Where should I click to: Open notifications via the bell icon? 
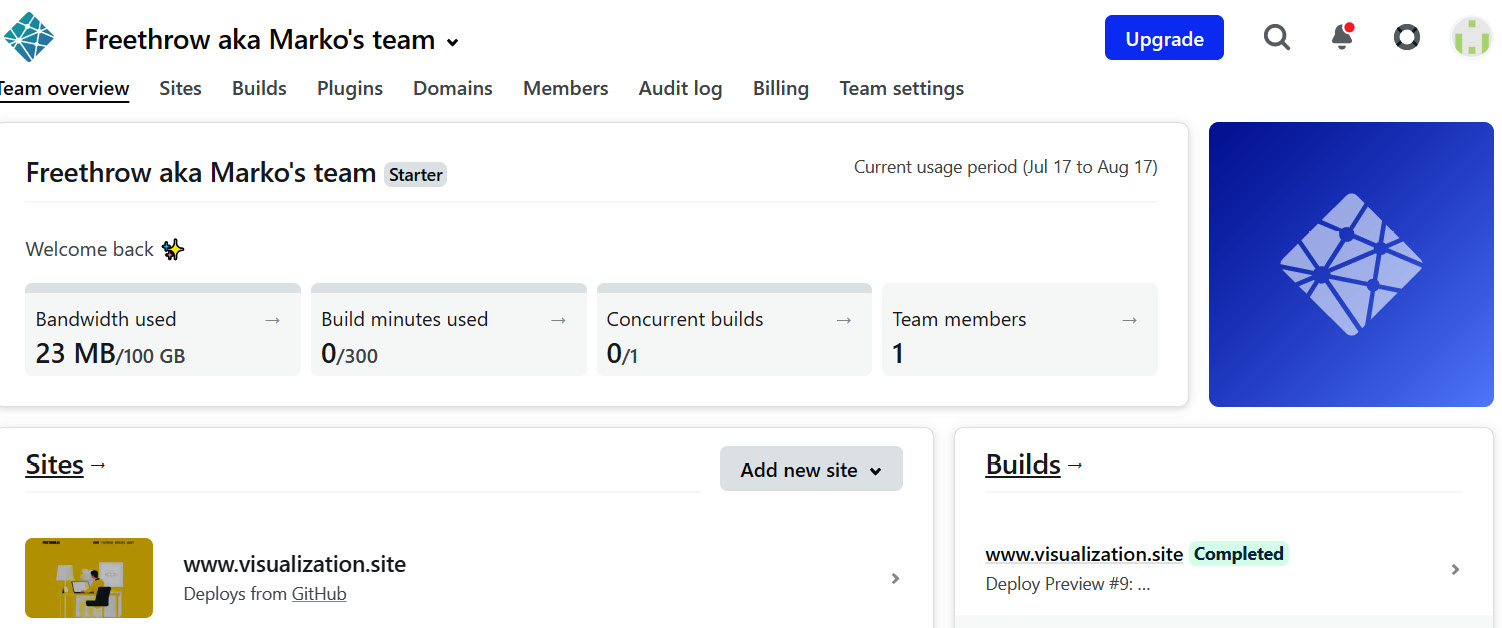tap(1341, 38)
